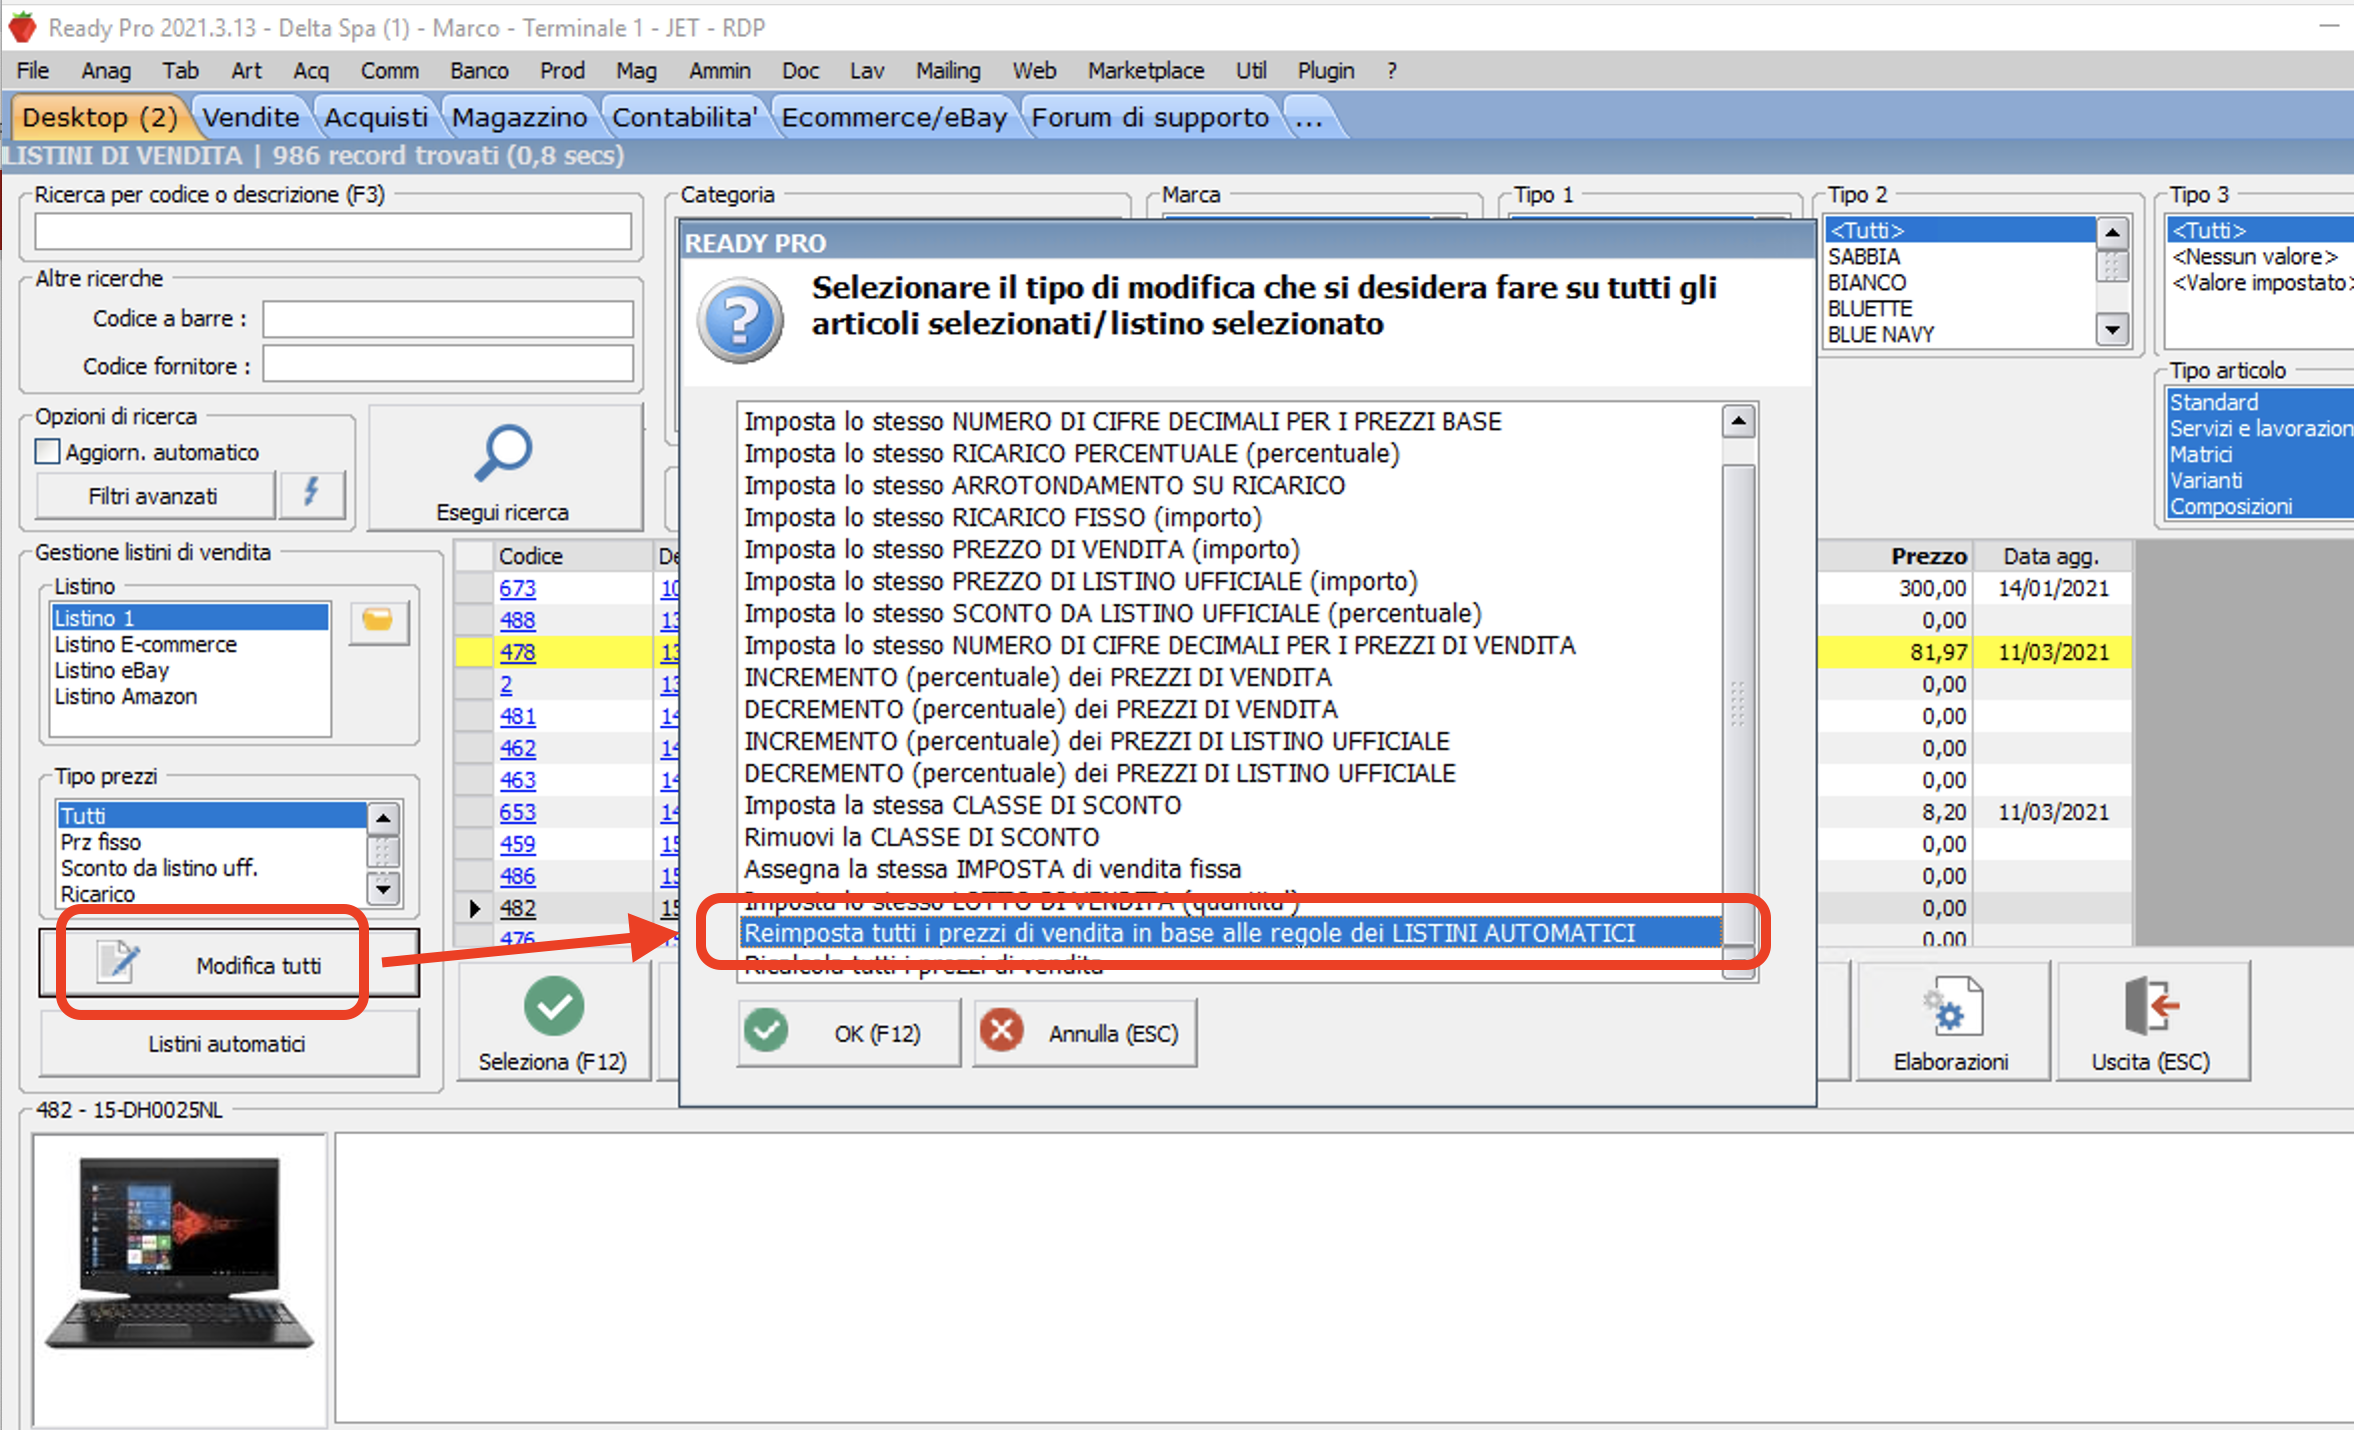Screen dimensions: 2354x1430
Task: Click Ricerca per codice o descrizione field
Action: (x=333, y=232)
